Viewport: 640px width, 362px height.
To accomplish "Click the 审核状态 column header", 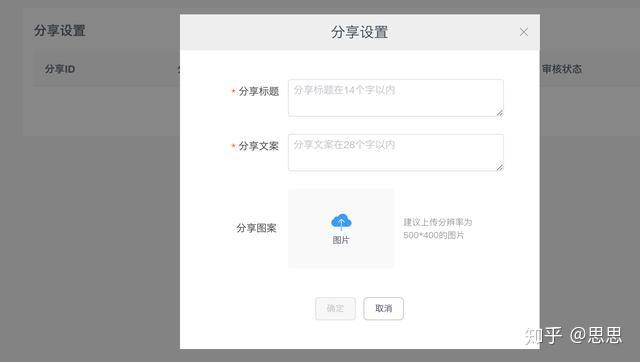I will coord(562,69).
